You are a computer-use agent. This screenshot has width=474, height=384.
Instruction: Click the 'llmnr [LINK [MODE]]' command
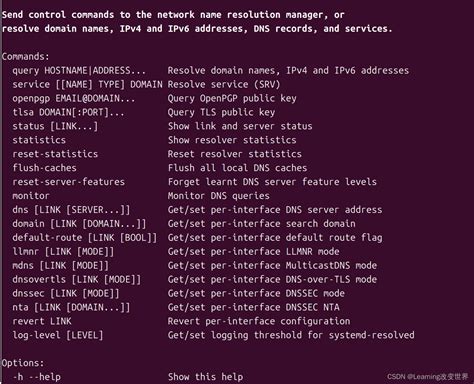[63, 252]
